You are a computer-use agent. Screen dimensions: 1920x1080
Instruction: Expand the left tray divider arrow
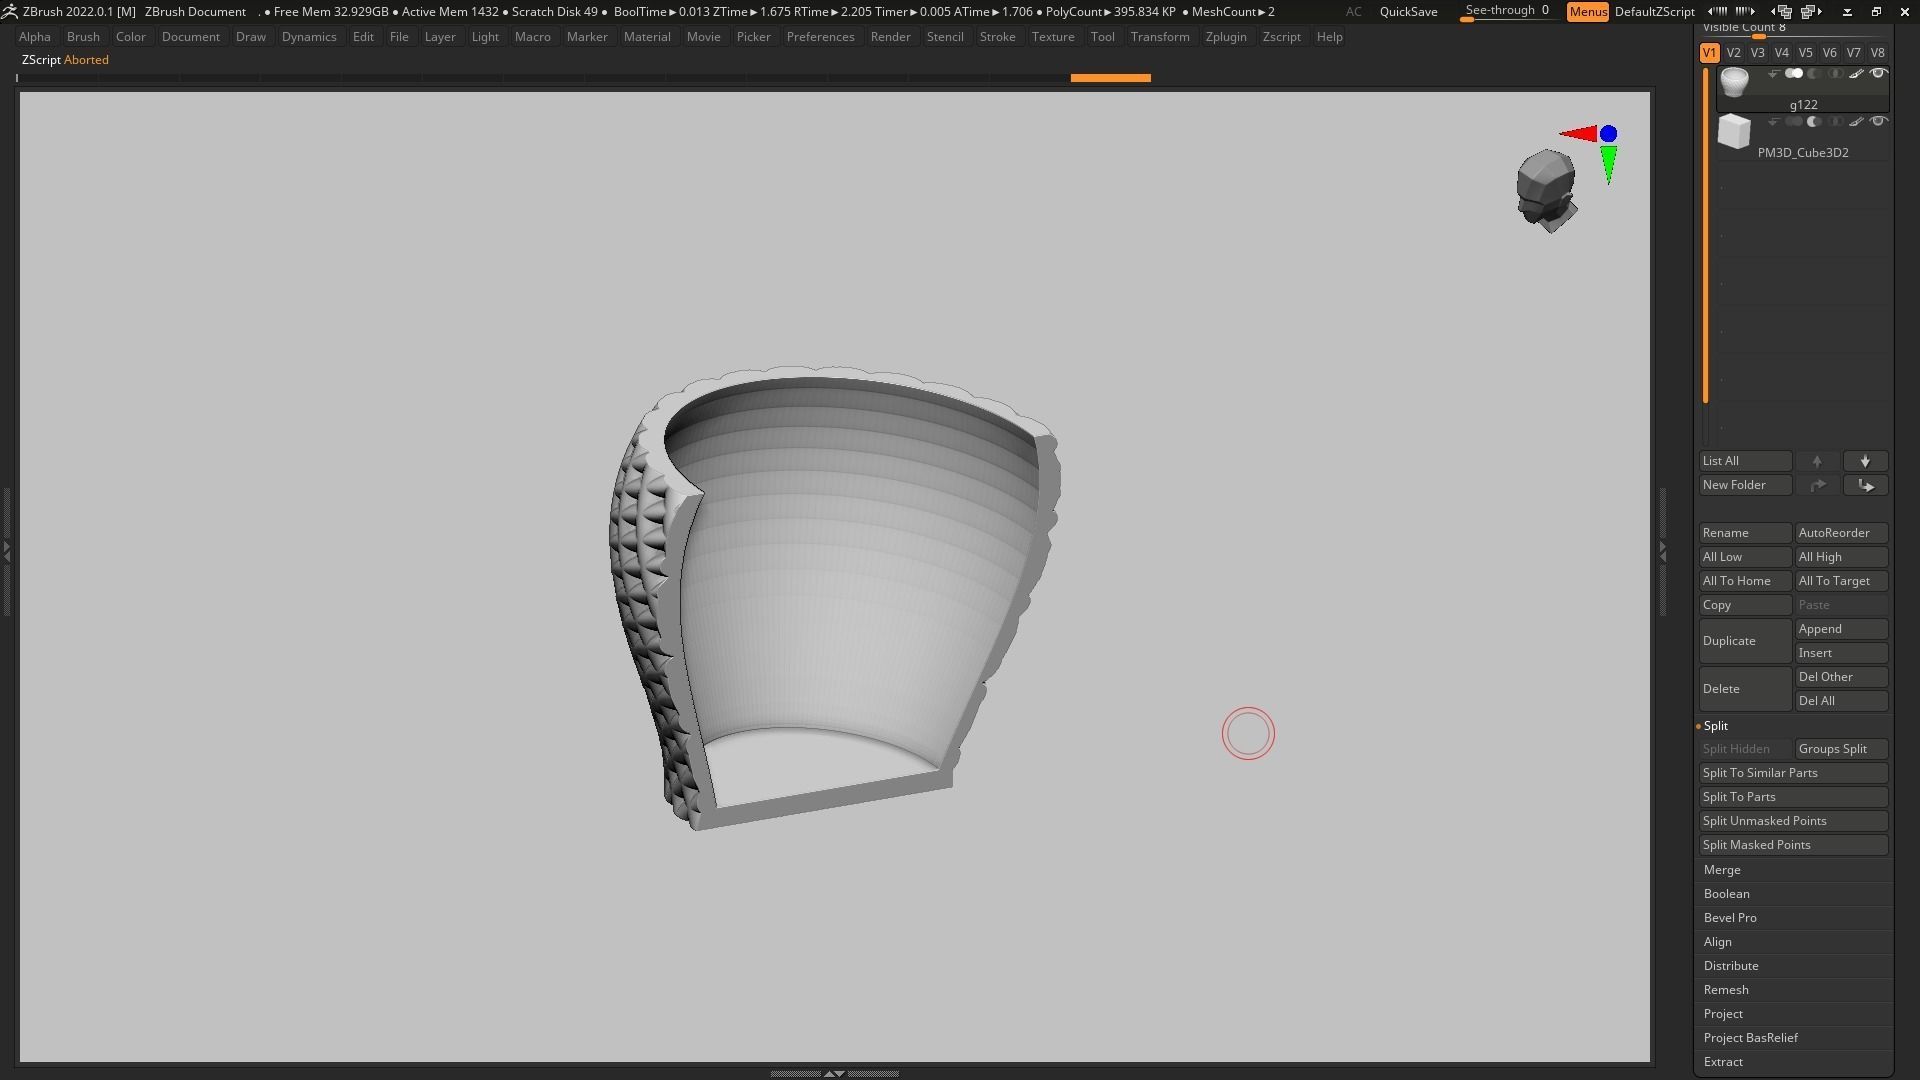pos(6,550)
